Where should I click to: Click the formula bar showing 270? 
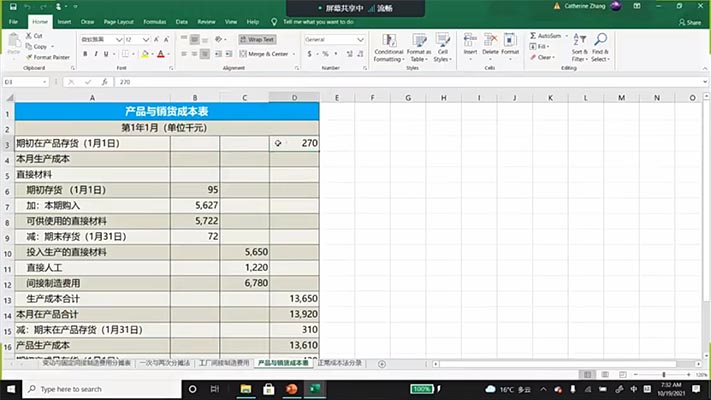(410, 82)
